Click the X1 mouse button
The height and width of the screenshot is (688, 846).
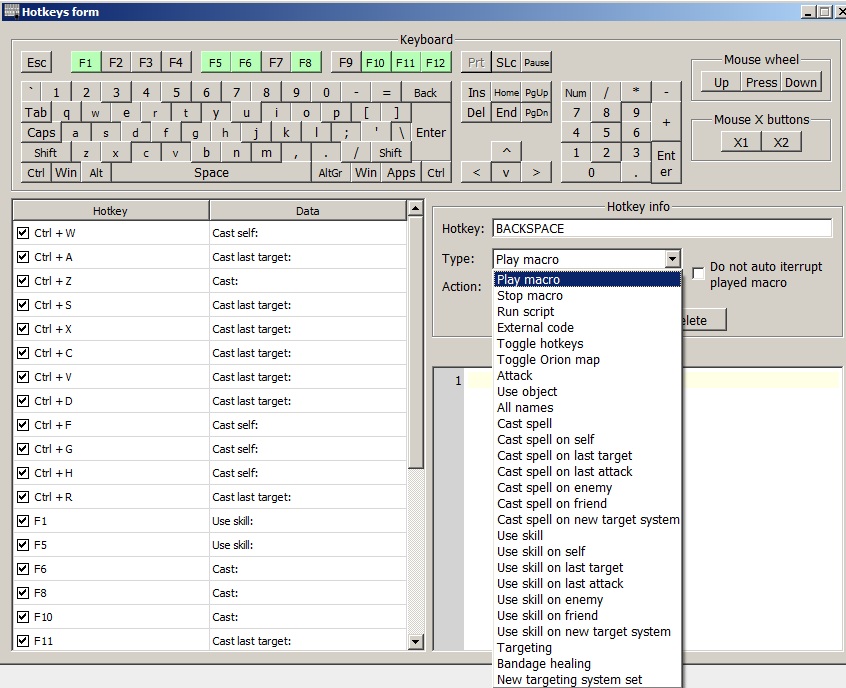point(741,142)
